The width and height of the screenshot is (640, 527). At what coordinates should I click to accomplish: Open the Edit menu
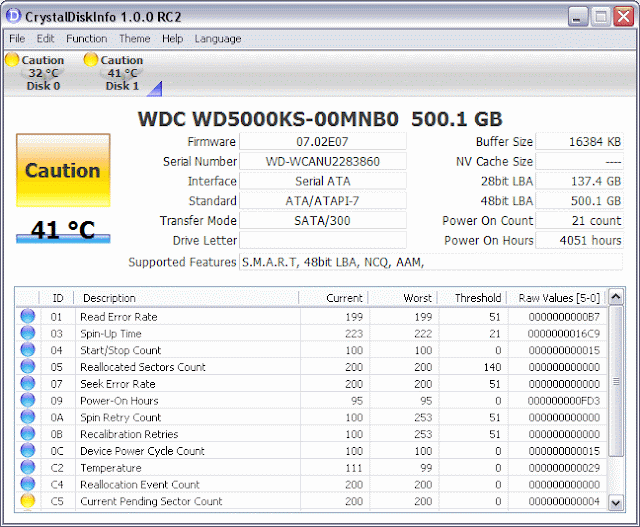(45, 39)
